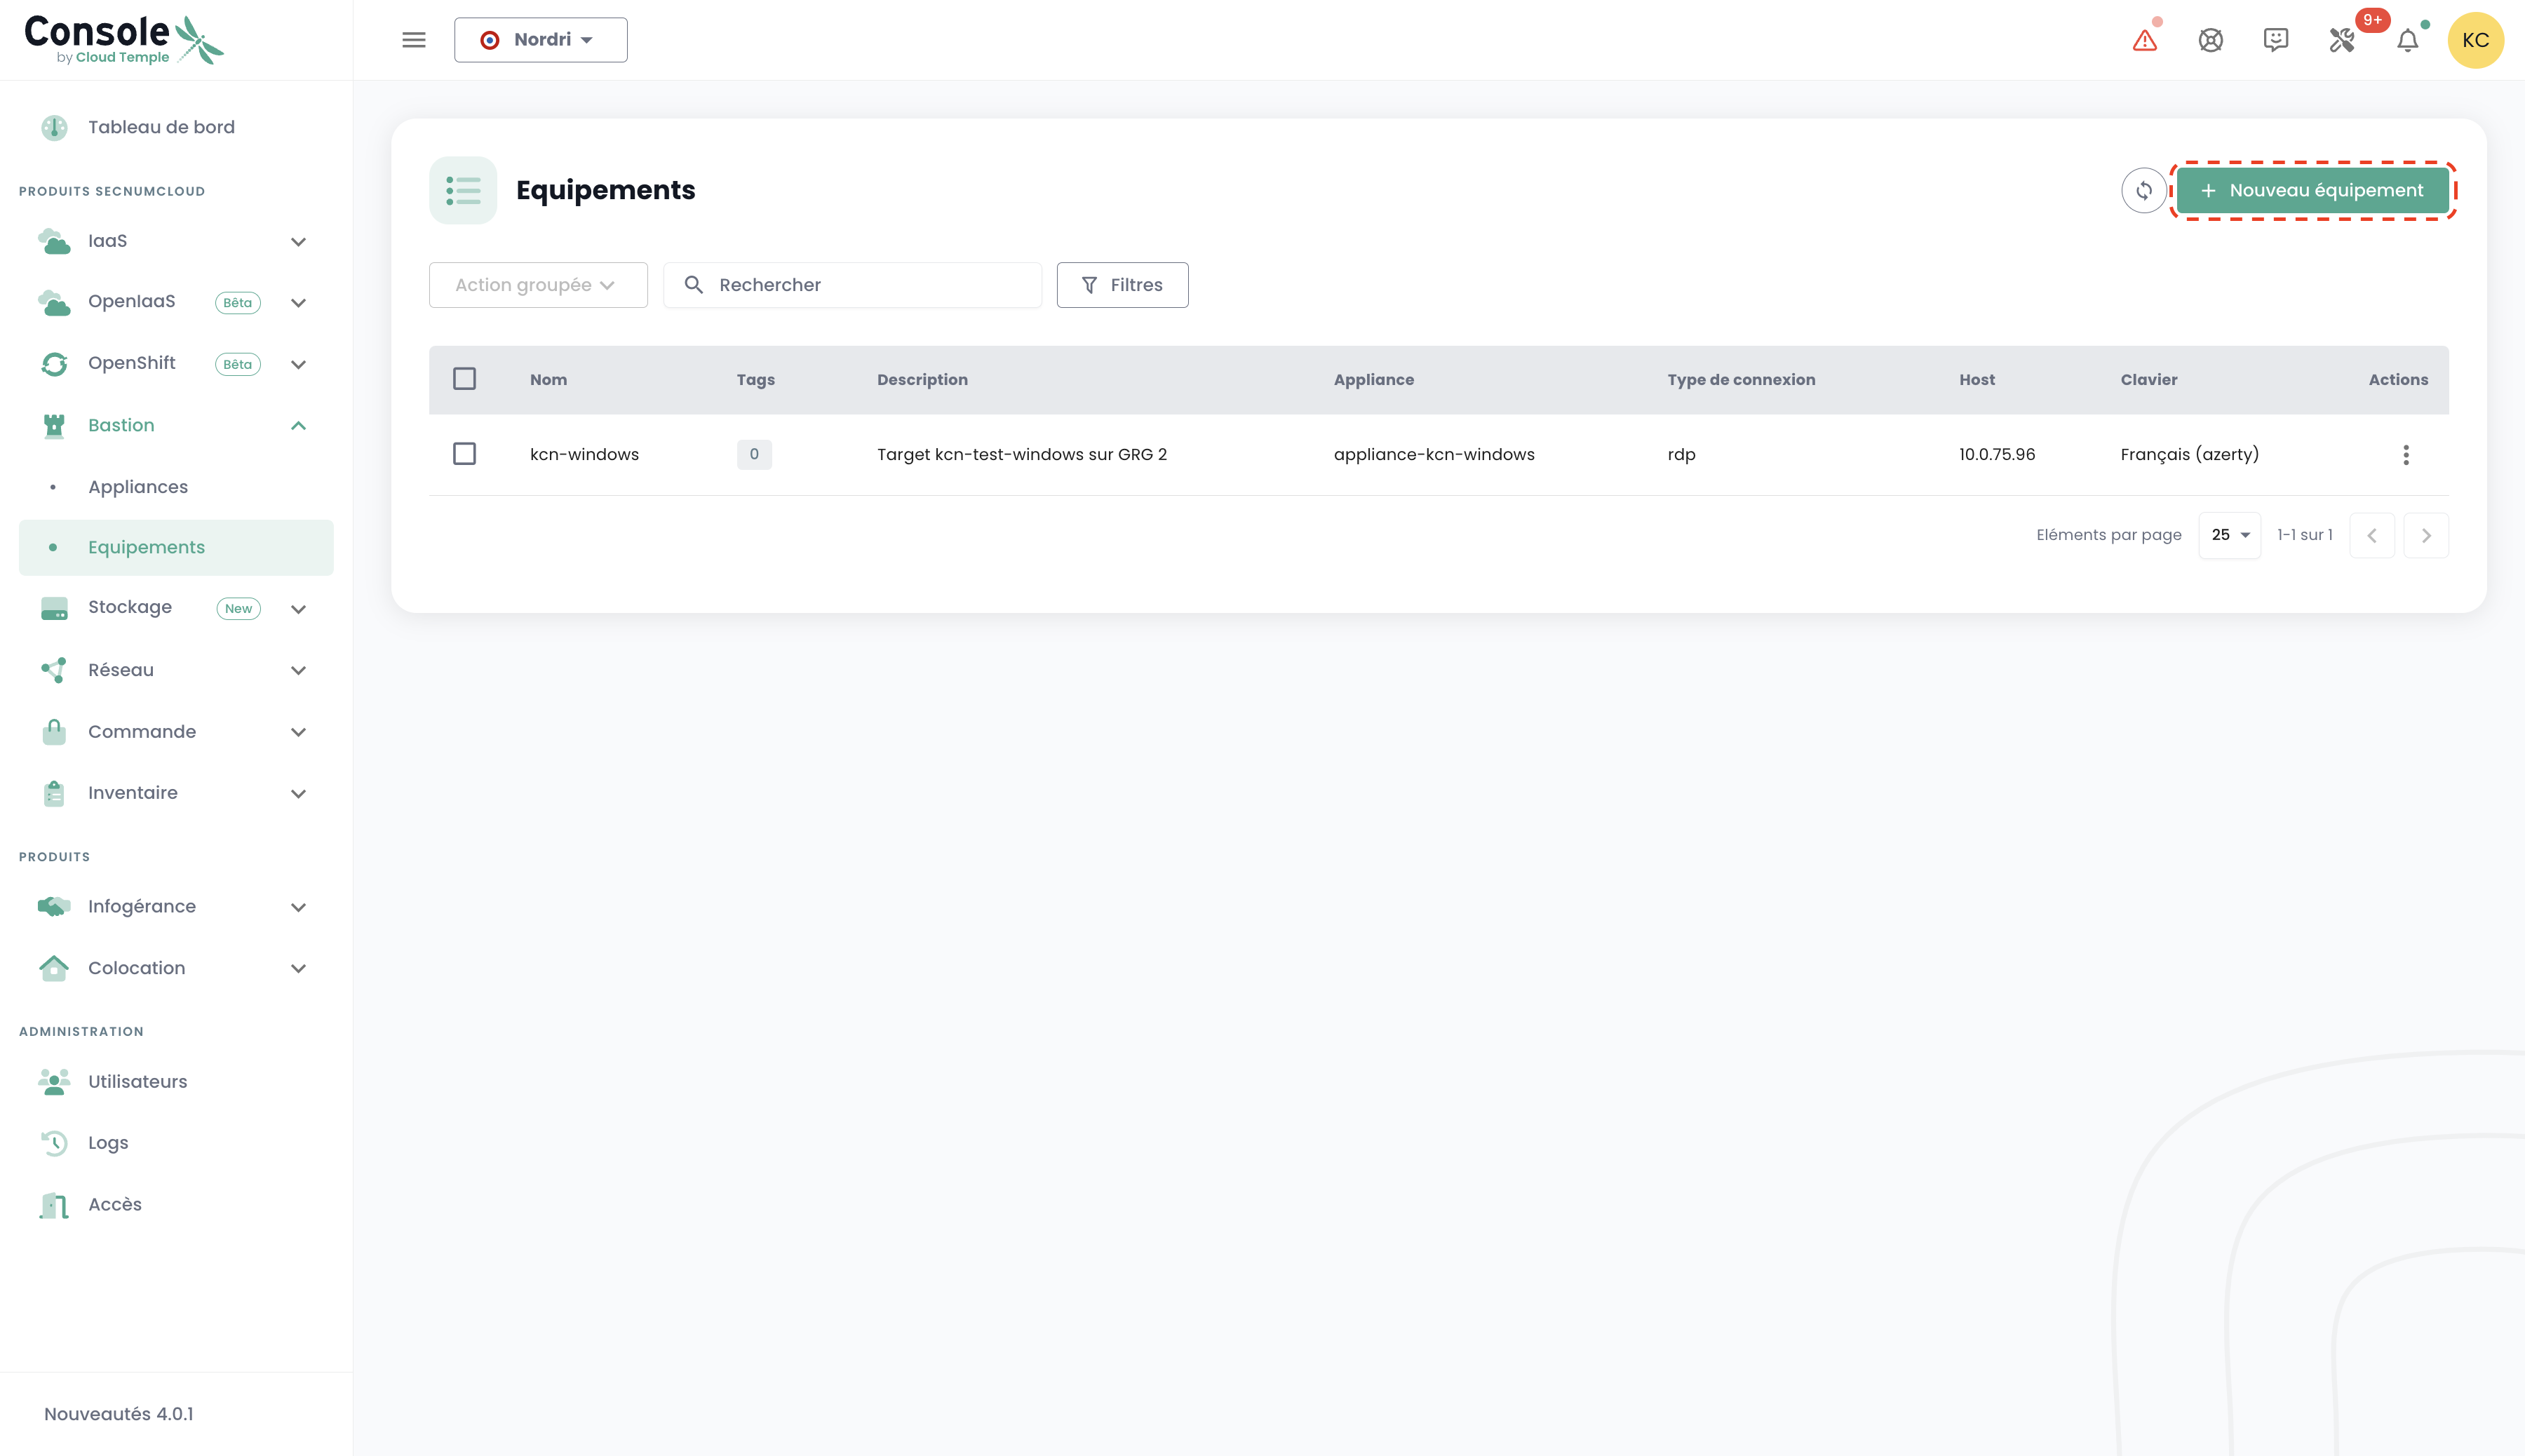Open the notifications bell
This screenshot has width=2525, height=1456.
tap(2408, 40)
